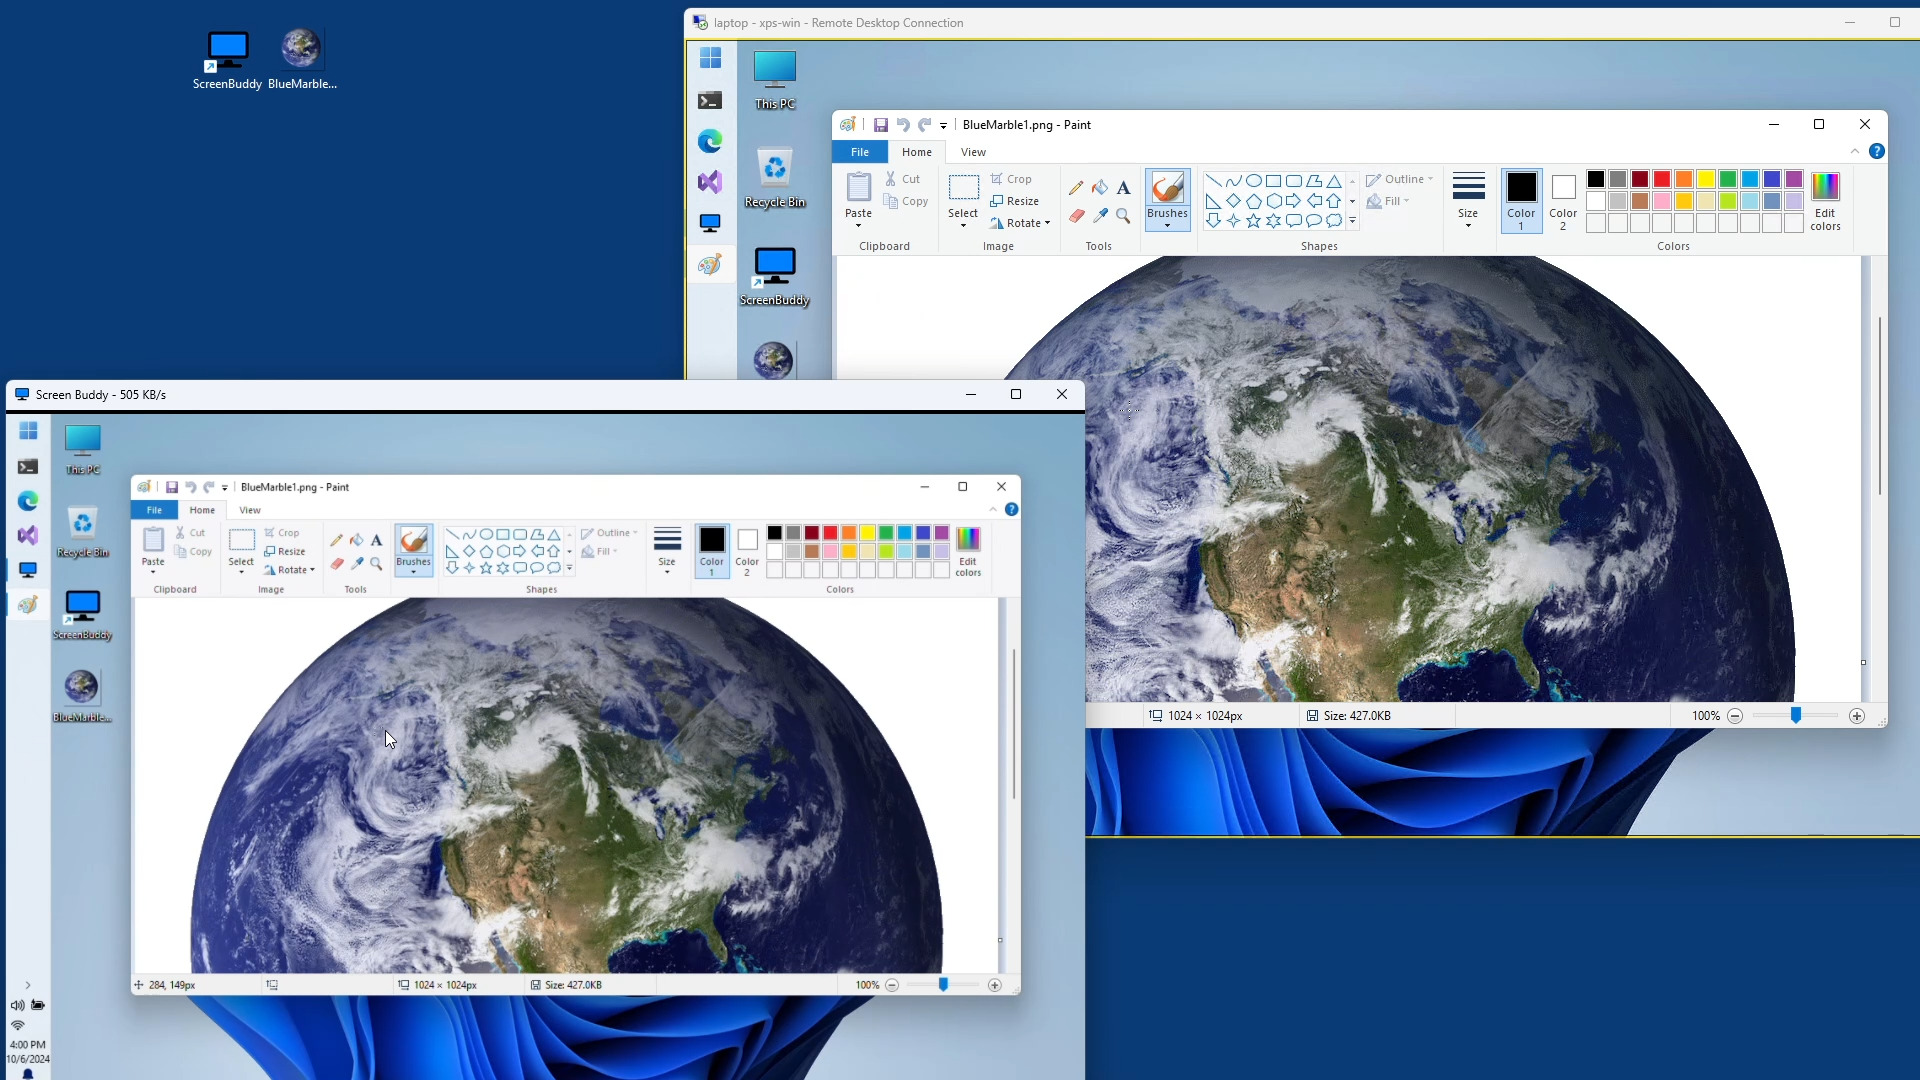Click Redo arrow in Remote Desktop Paint title bar
This screenshot has width=1920, height=1080.
[x=925, y=125]
